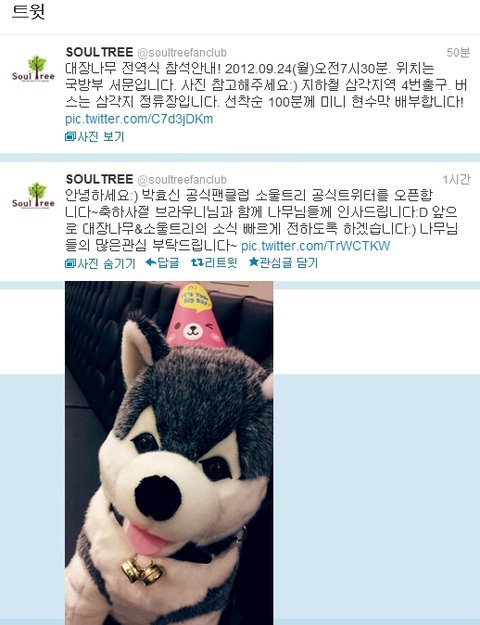
Task: Click the retweet icon (리트윗)
Action: pyautogui.click(x=197, y=262)
